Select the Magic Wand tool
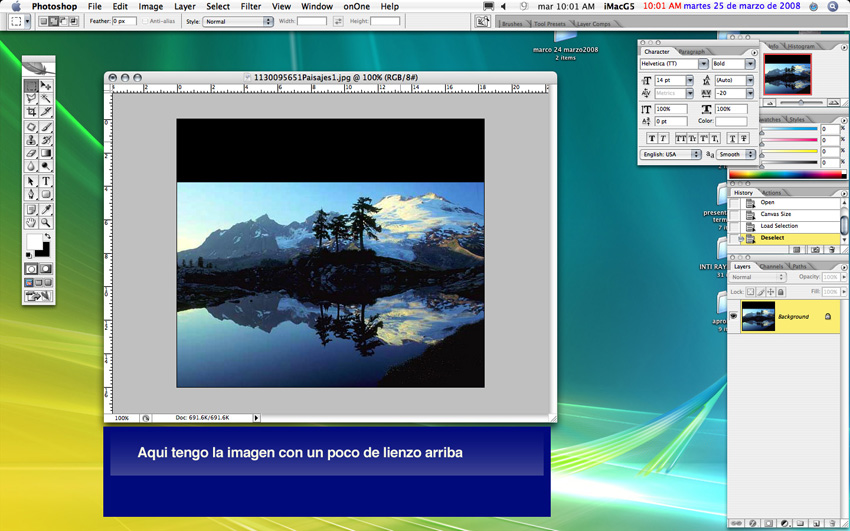 (46, 100)
